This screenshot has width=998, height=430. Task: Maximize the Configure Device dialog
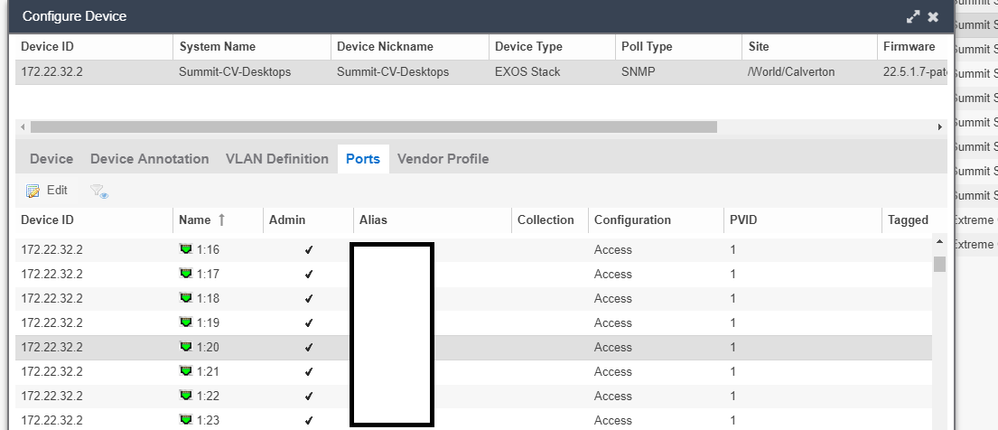912,17
